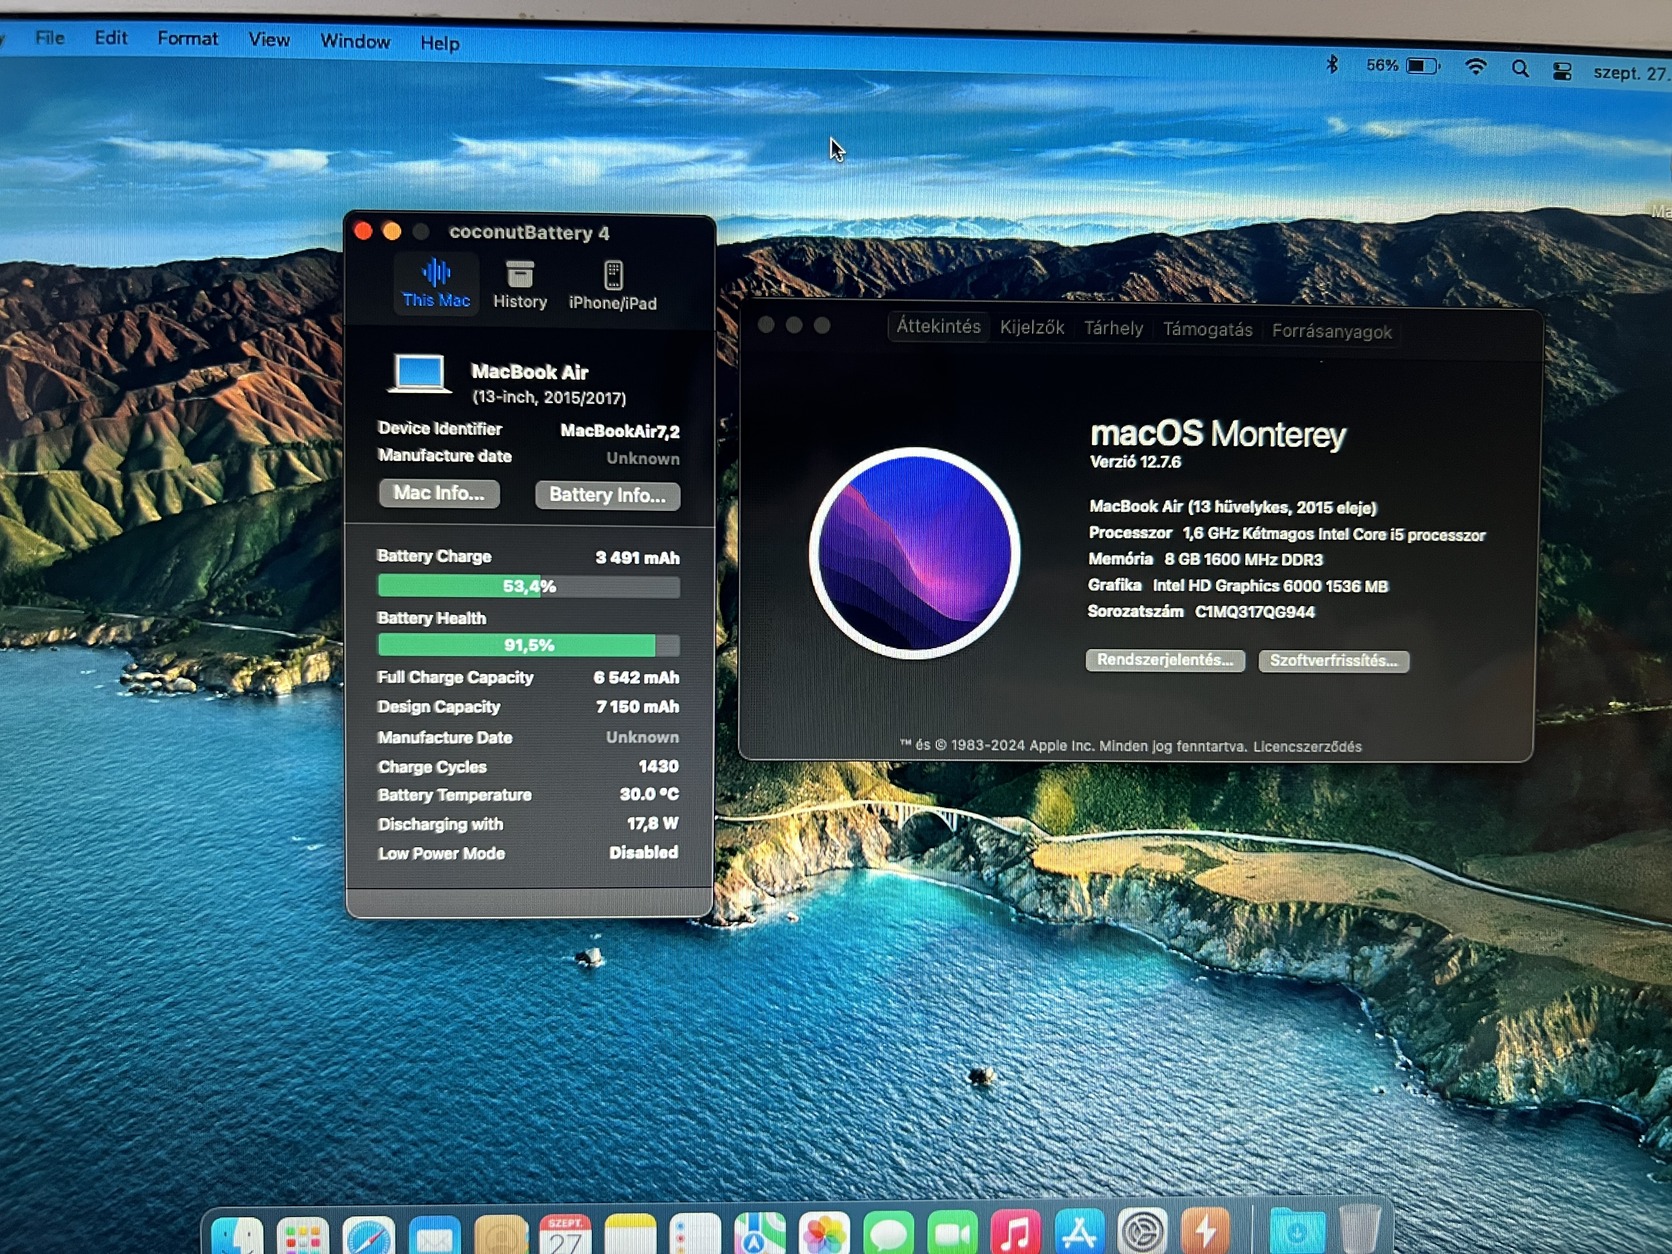Open the Wi-Fi menu bar icon
Screen dimensions: 1672x1254
tap(1476, 67)
